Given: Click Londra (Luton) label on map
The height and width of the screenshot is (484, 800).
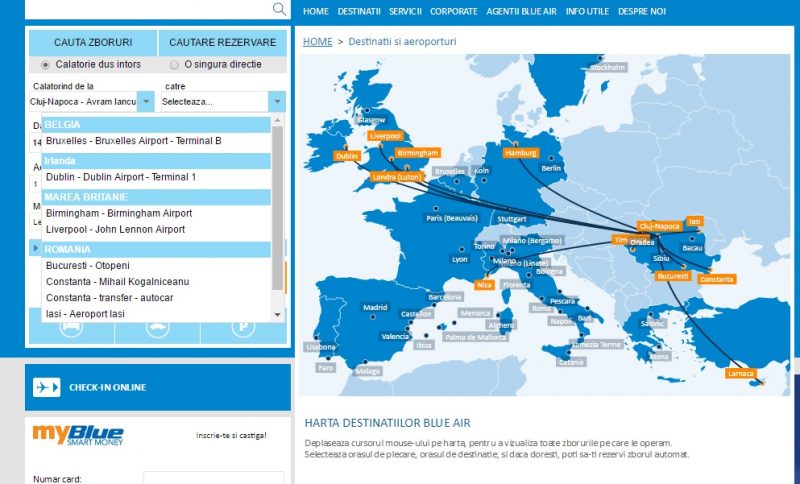Looking at the screenshot, I should (396, 177).
